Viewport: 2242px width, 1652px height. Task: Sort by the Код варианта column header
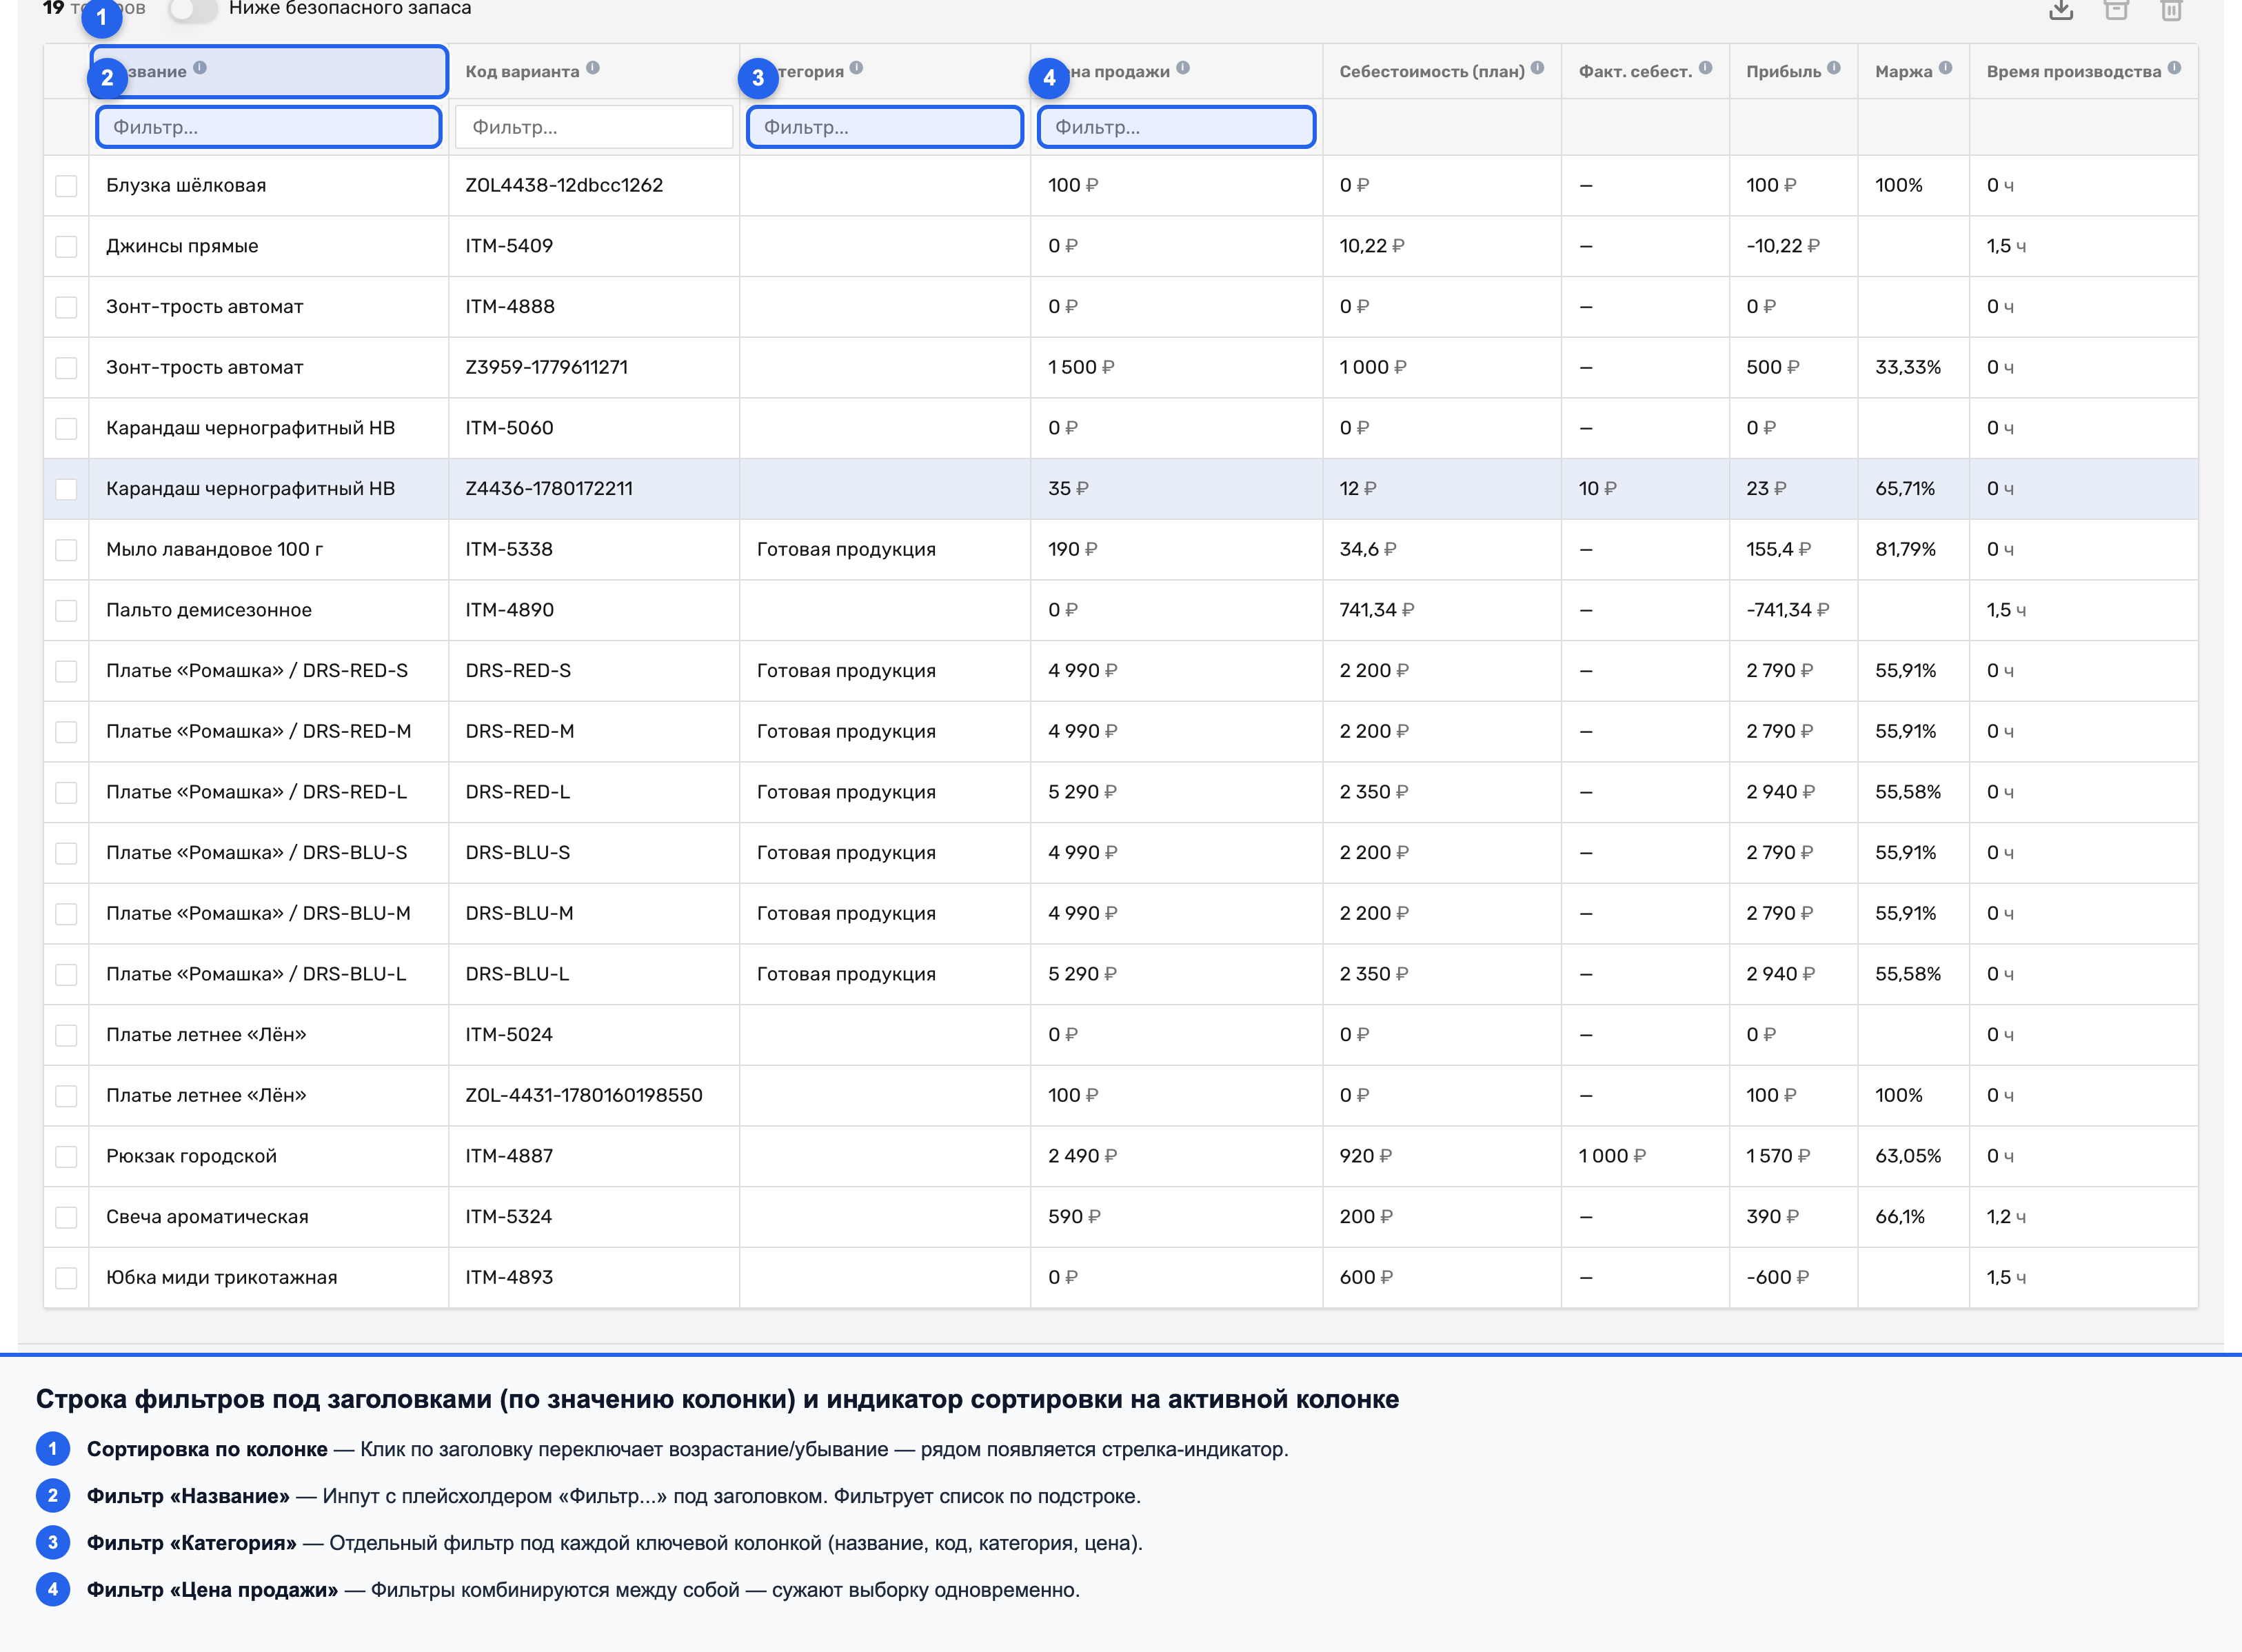tap(522, 71)
